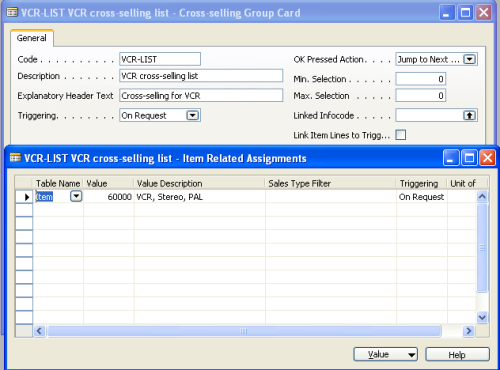Click the vertical scrollbar down arrow
Viewport: 500px width, 370px height.
pyautogui.click(x=482, y=317)
